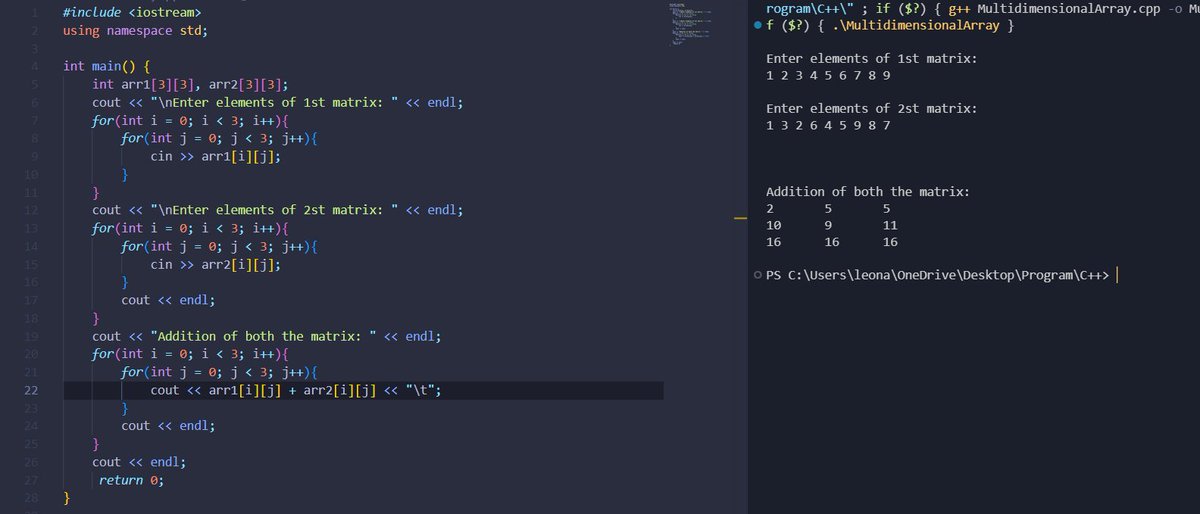Screen dimensions: 1200x514
Task: Click the 'int main() {' declaration
Action: [x=107, y=66]
